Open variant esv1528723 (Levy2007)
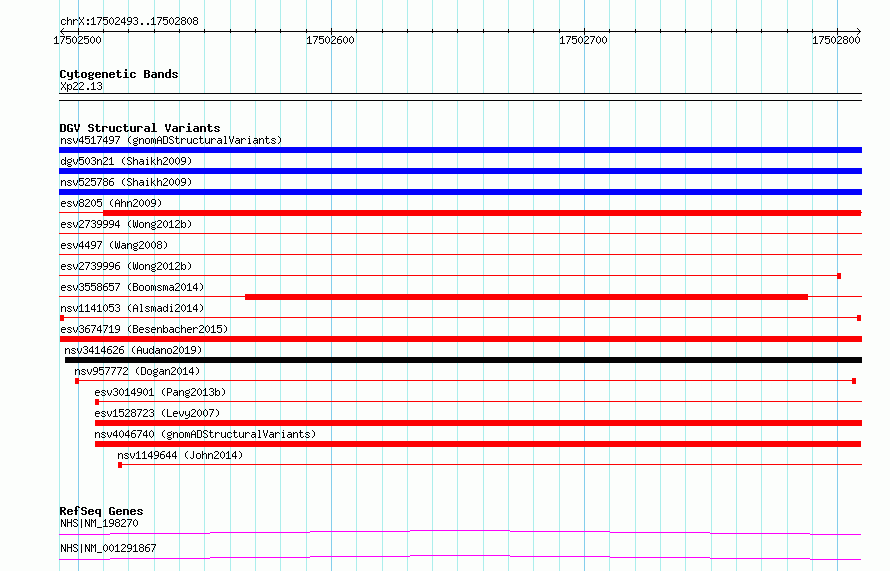Screen dimensions: 890x571 157,413
